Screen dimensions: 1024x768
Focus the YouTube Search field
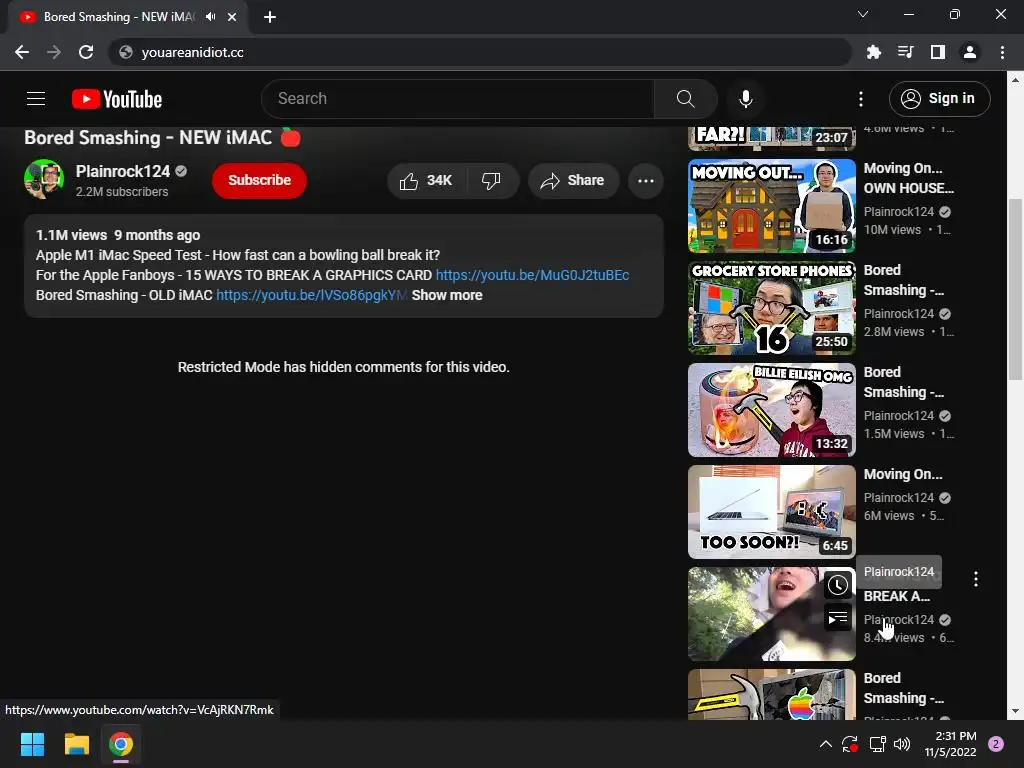coord(457,99)
